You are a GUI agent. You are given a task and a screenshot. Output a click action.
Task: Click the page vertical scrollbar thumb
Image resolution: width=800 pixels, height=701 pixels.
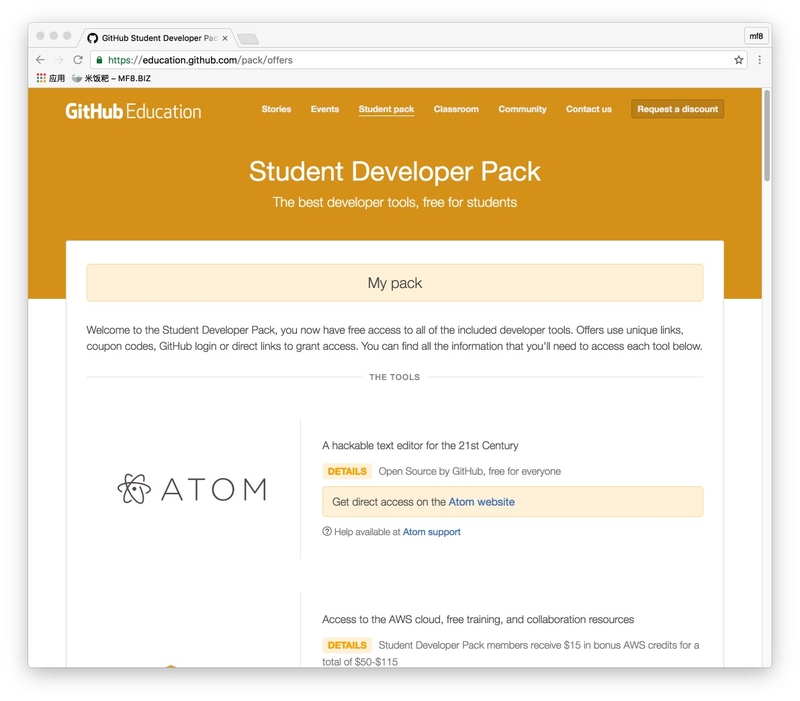[x=766, y=135]
